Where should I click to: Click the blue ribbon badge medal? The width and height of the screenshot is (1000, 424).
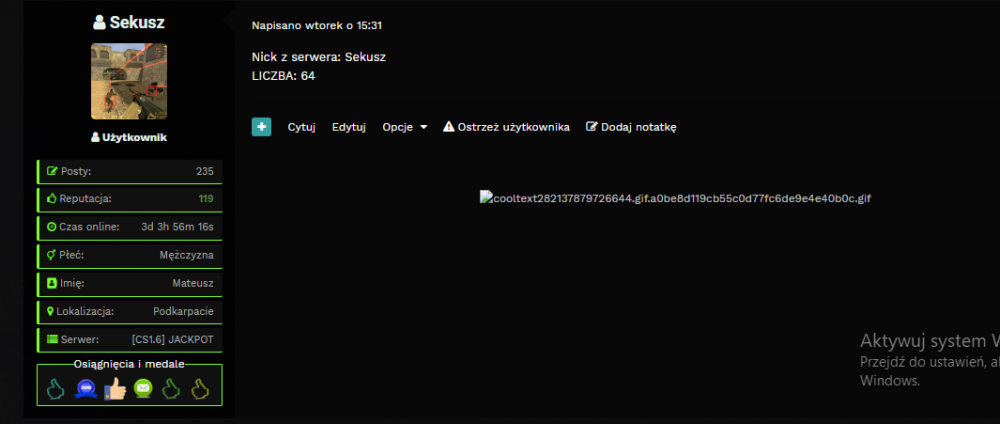point(86,388)
